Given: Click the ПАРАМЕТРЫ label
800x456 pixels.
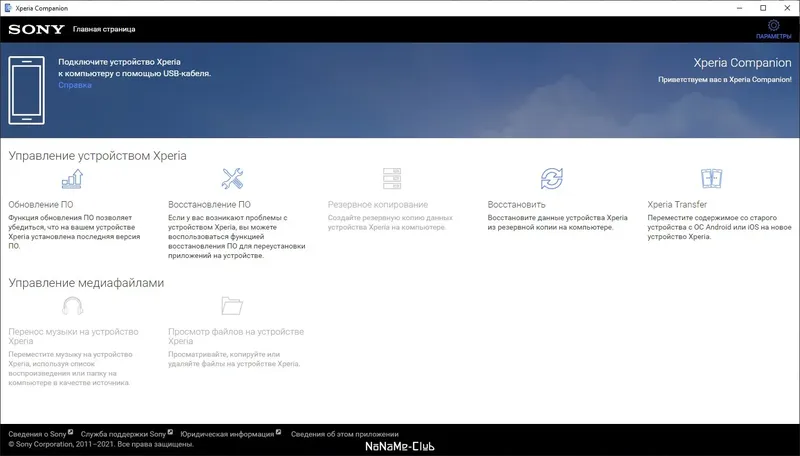Looking at the screenshot, I should [x=773, y=37].
